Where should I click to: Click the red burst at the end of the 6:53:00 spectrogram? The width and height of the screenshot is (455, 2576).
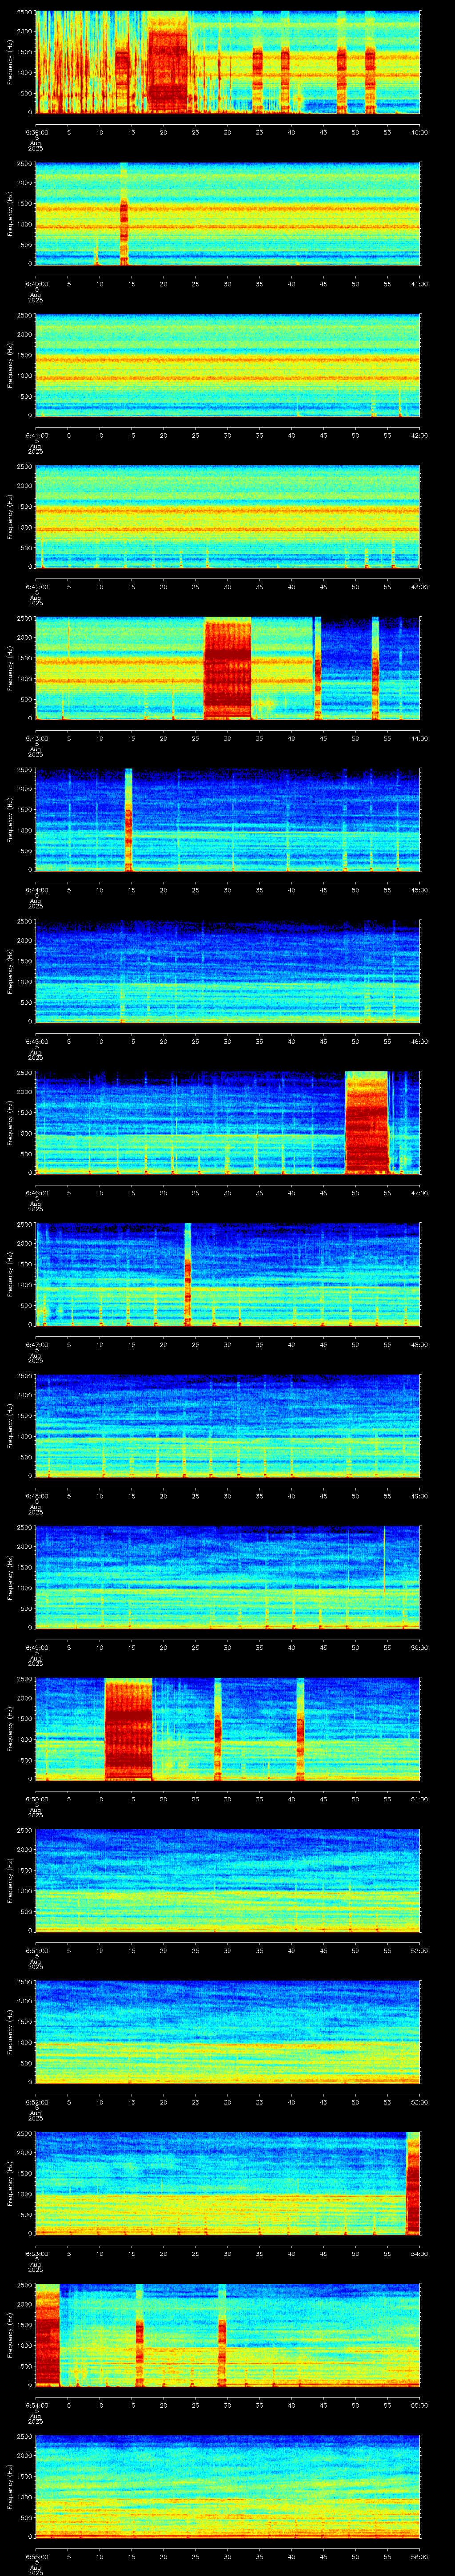pos(413,2183)
